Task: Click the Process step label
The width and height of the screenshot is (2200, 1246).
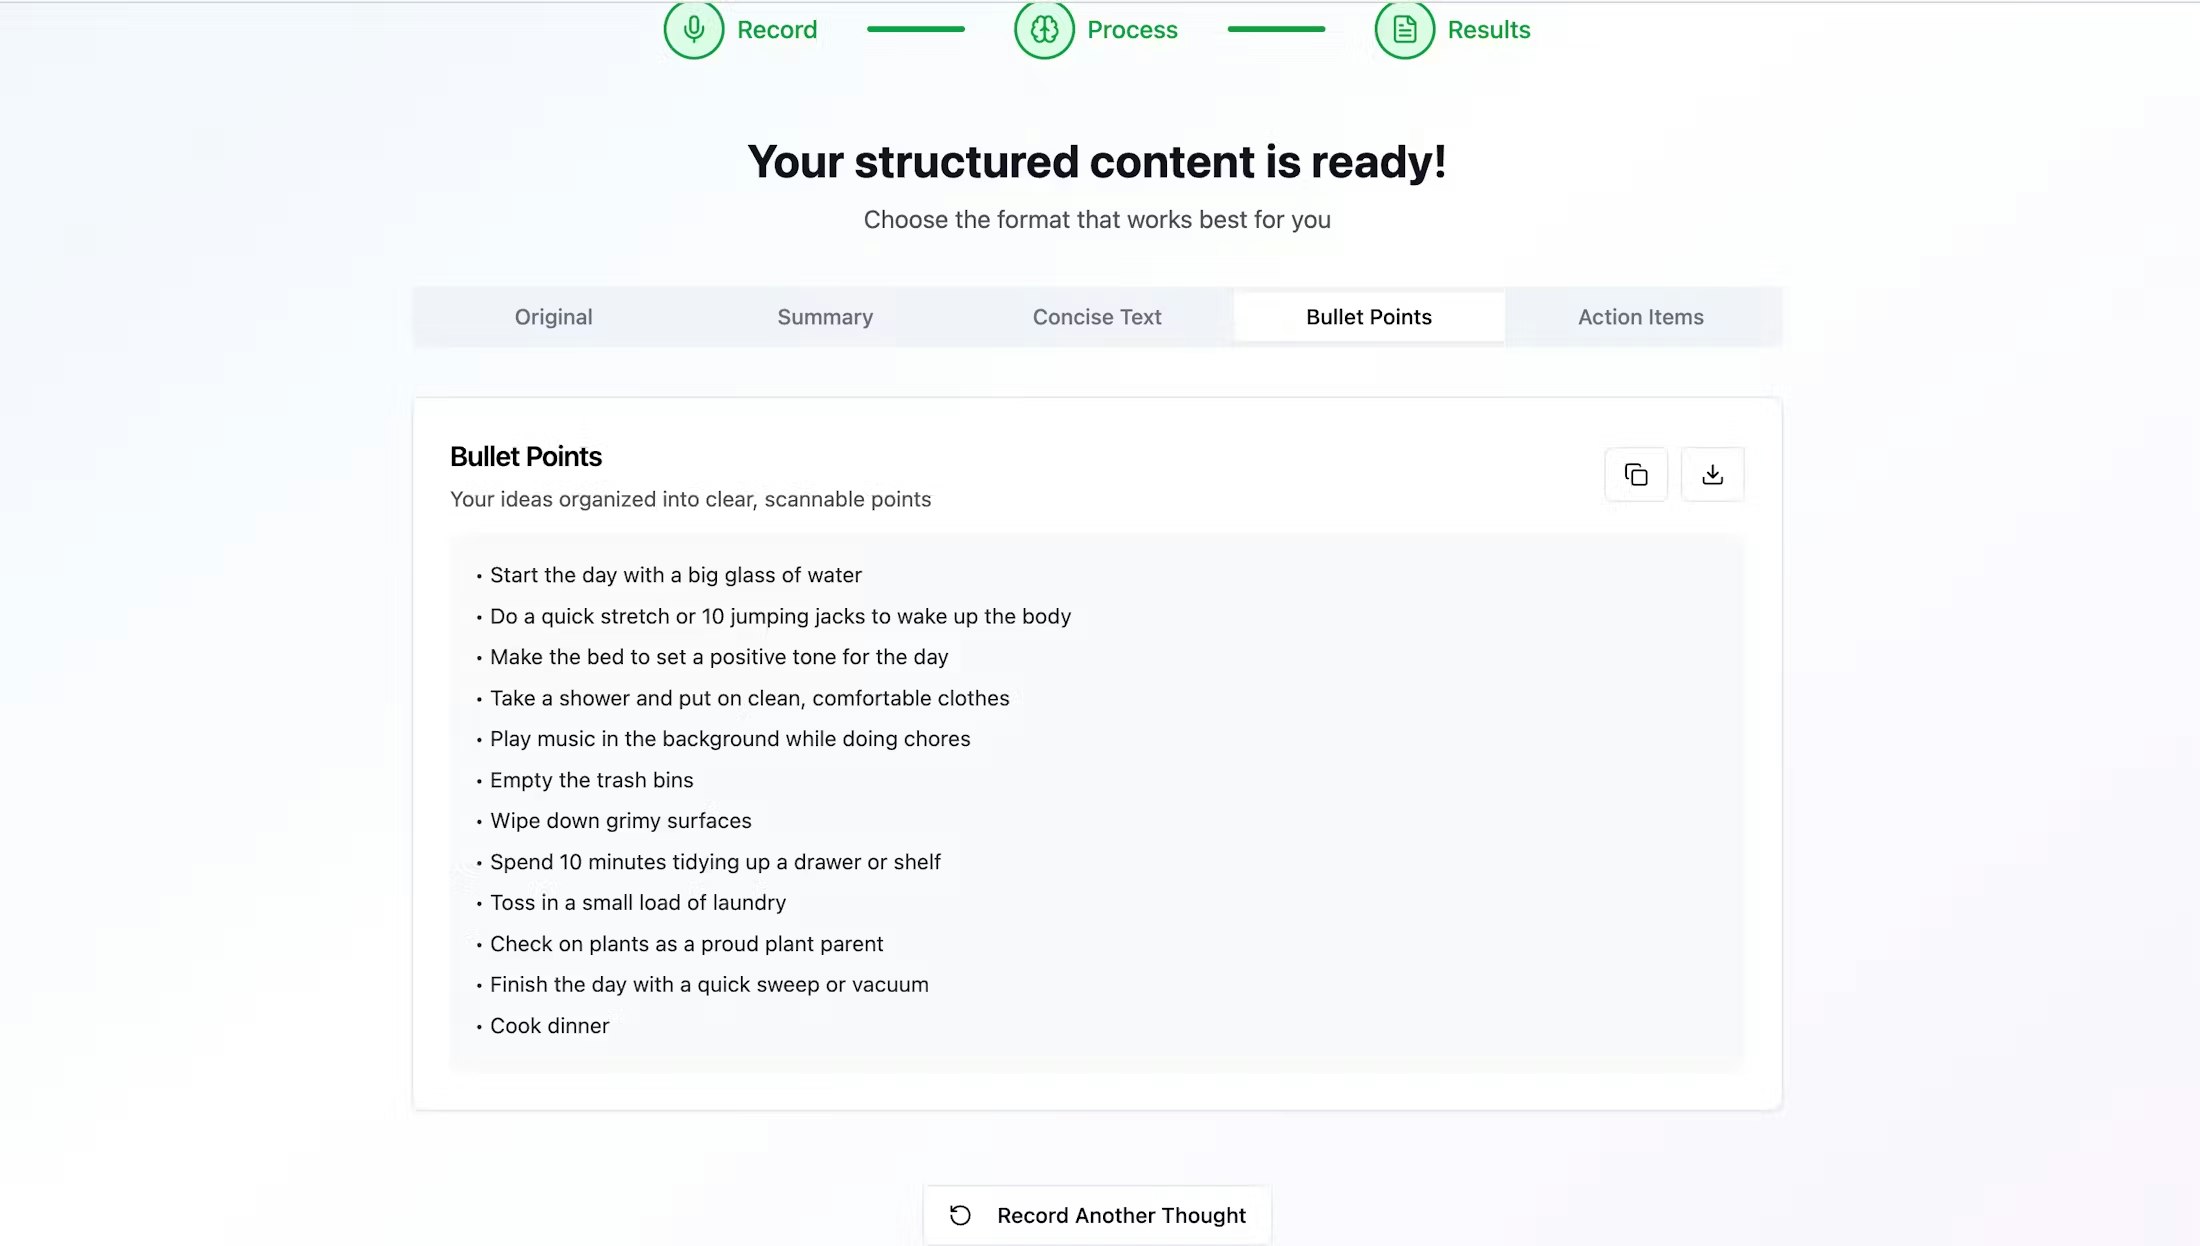Action: click(1132, 30)
